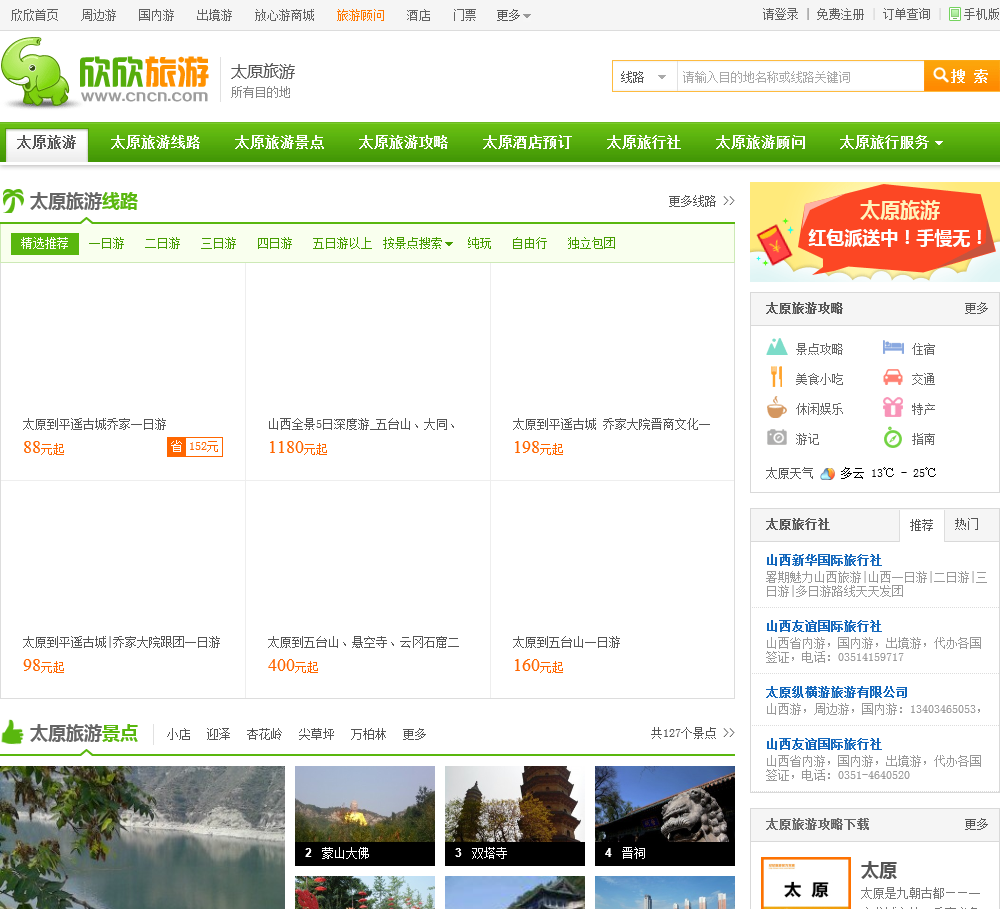Viewport: 1000px width, 909px height.
Task: Open the 蒙山大佛 attraction thumbnail
Action: pos(365,816)
